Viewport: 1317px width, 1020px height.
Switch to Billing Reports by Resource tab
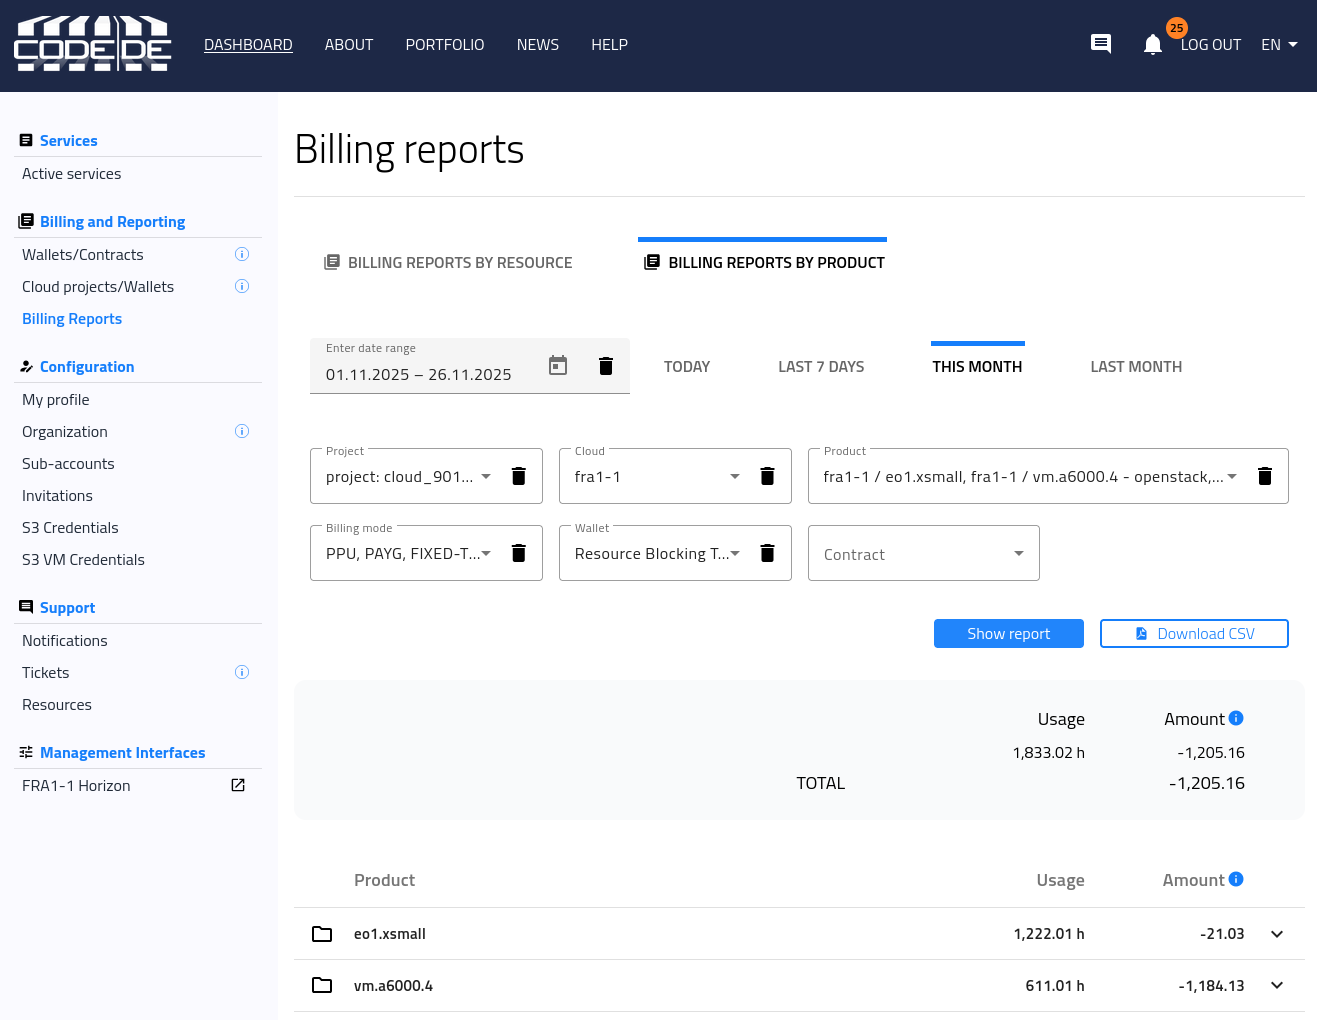coord(448,263)
